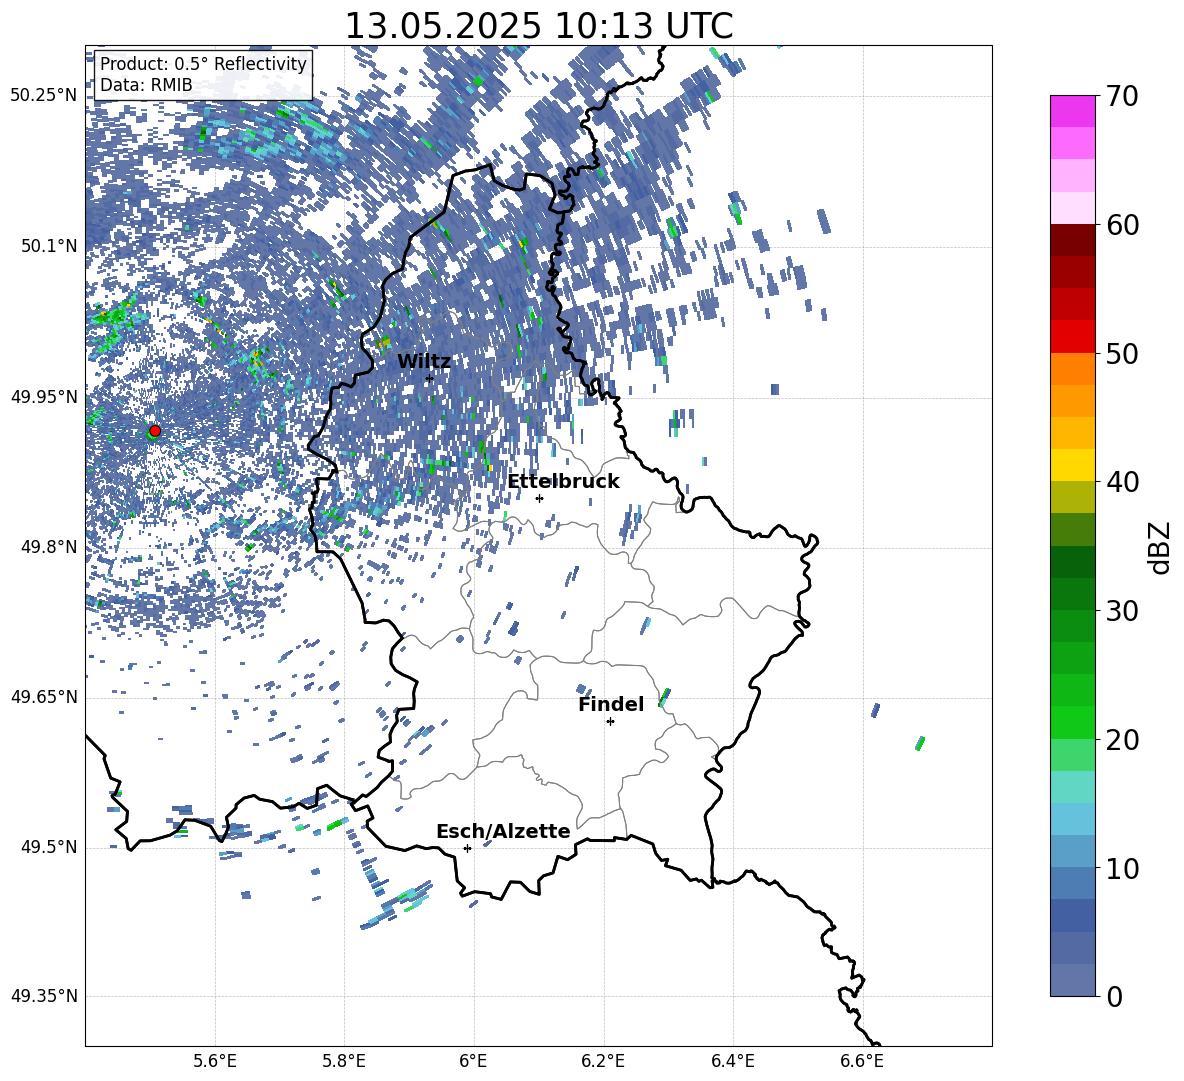Viewport: 1184px width, 1081px height.
Task: Click the magenta top colorbar segment
Action: pos(1072,111)
